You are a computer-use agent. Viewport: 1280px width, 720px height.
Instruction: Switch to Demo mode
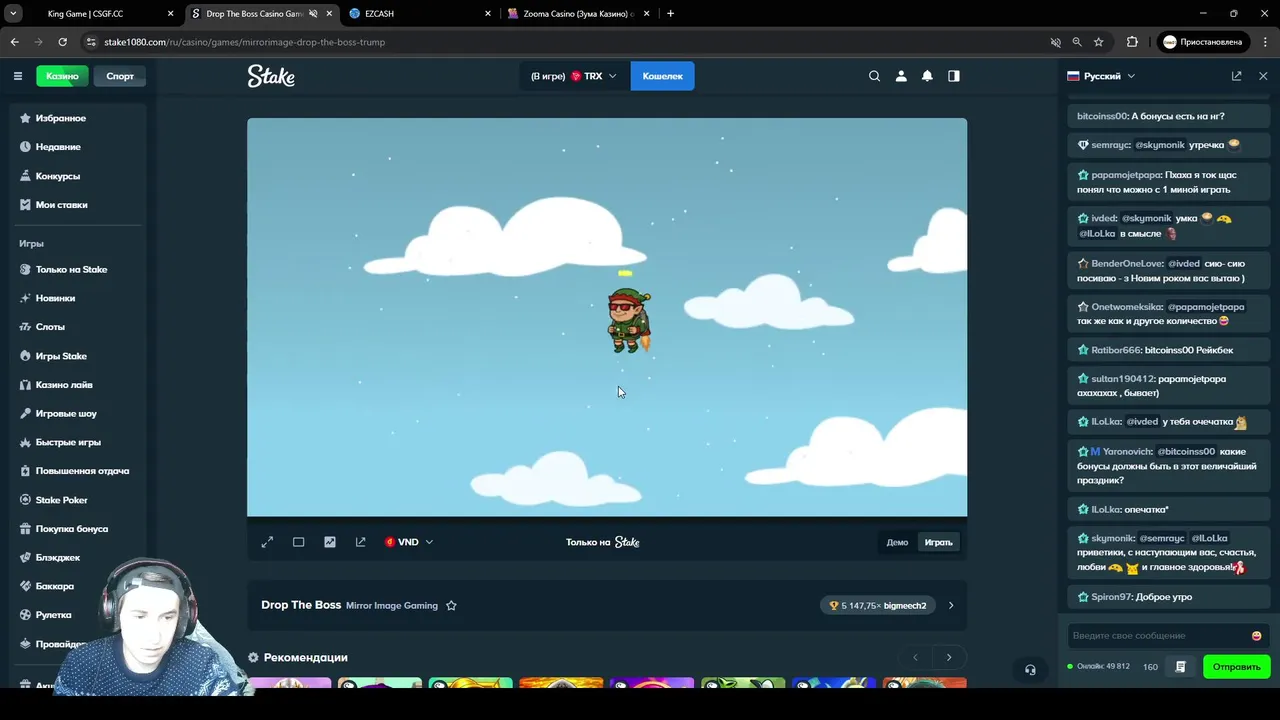[897, 542]
